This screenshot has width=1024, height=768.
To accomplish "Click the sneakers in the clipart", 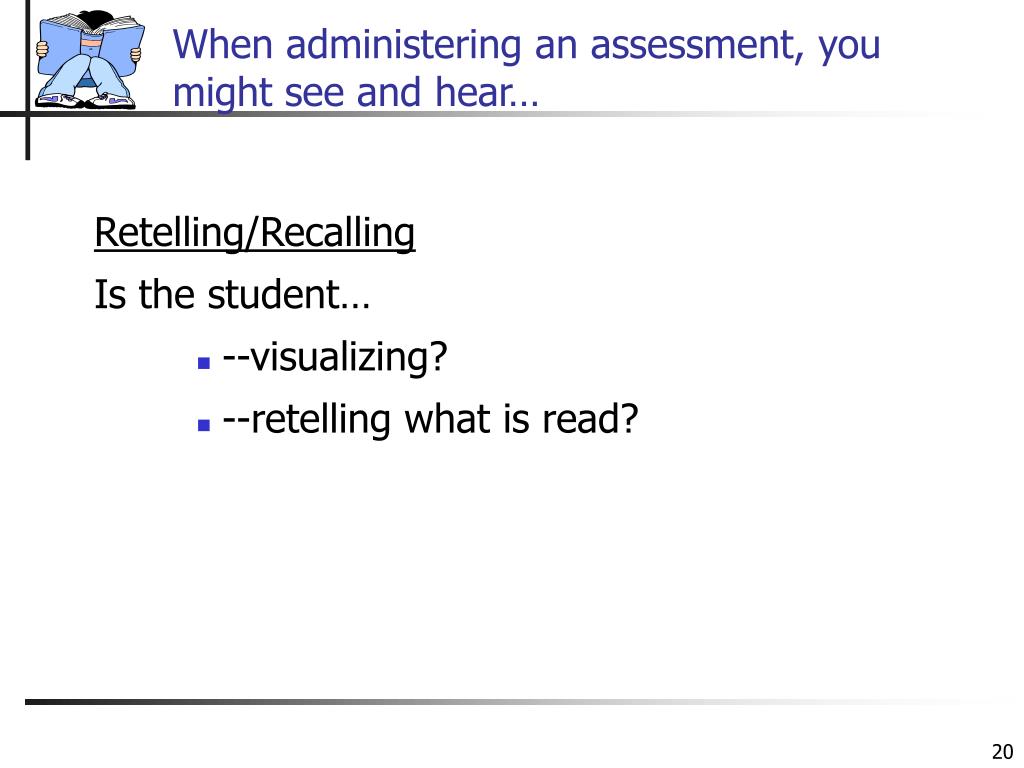I will pyautogui.click(x=86, y=101).
